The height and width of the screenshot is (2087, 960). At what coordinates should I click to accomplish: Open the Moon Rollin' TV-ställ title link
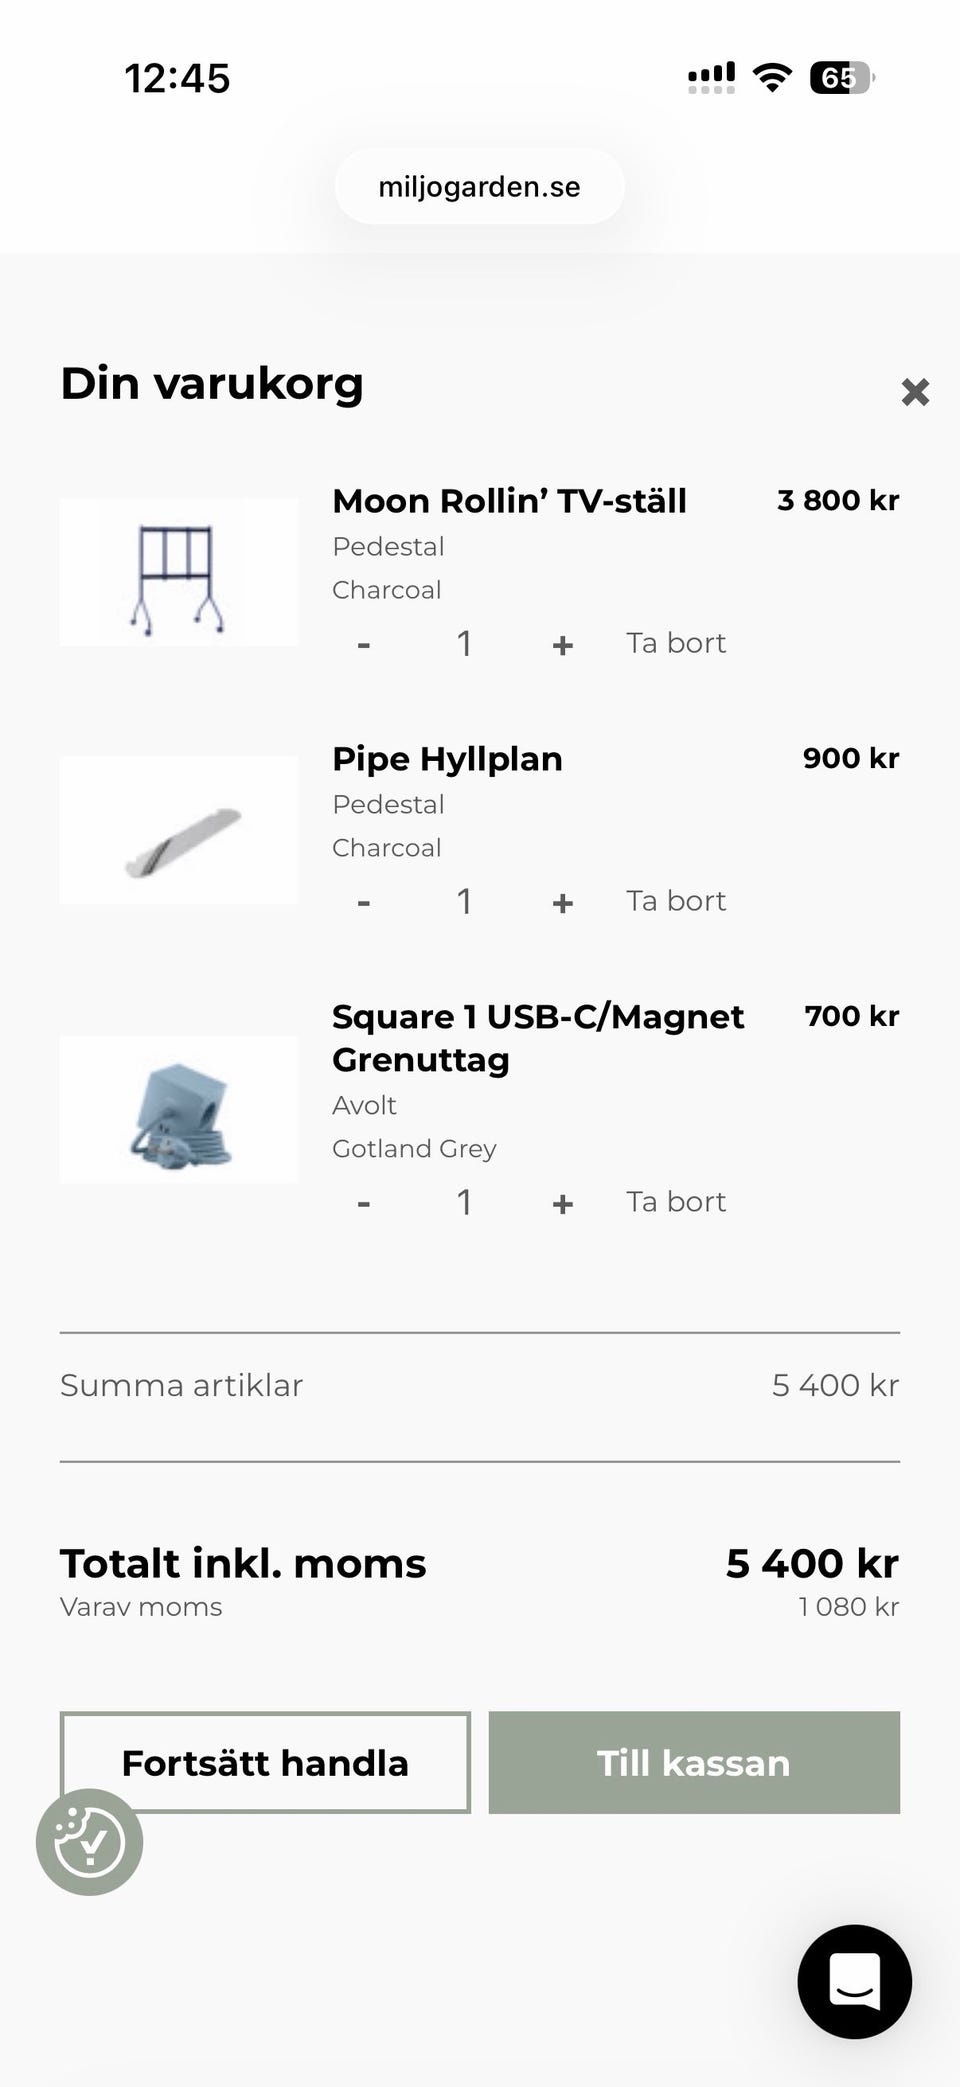[509, 501]
